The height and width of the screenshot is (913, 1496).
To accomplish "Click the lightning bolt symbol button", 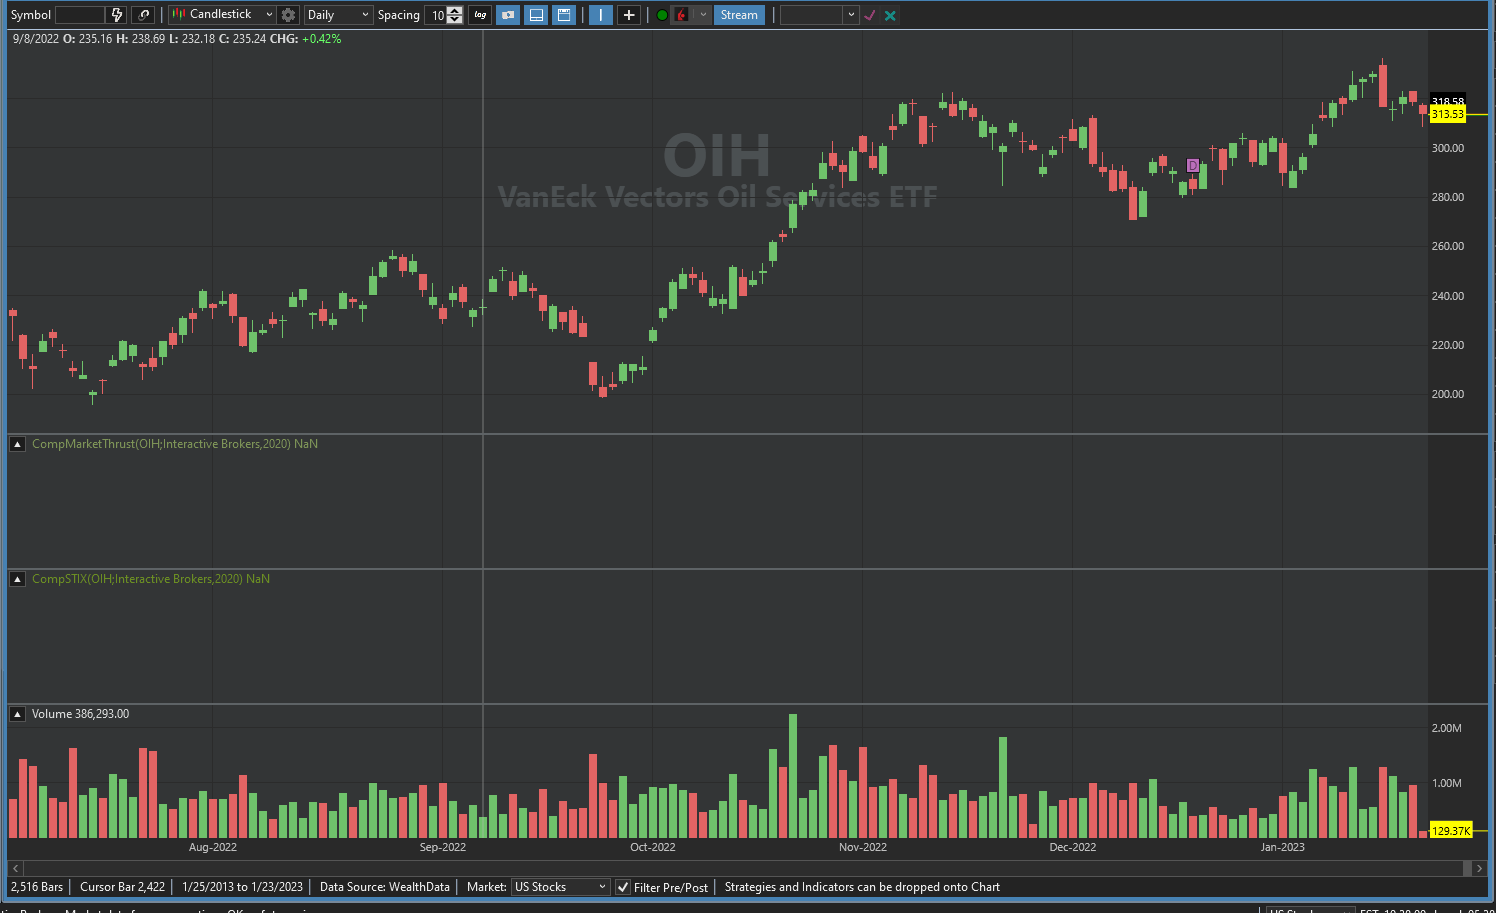I will click(x=117, y=15).
